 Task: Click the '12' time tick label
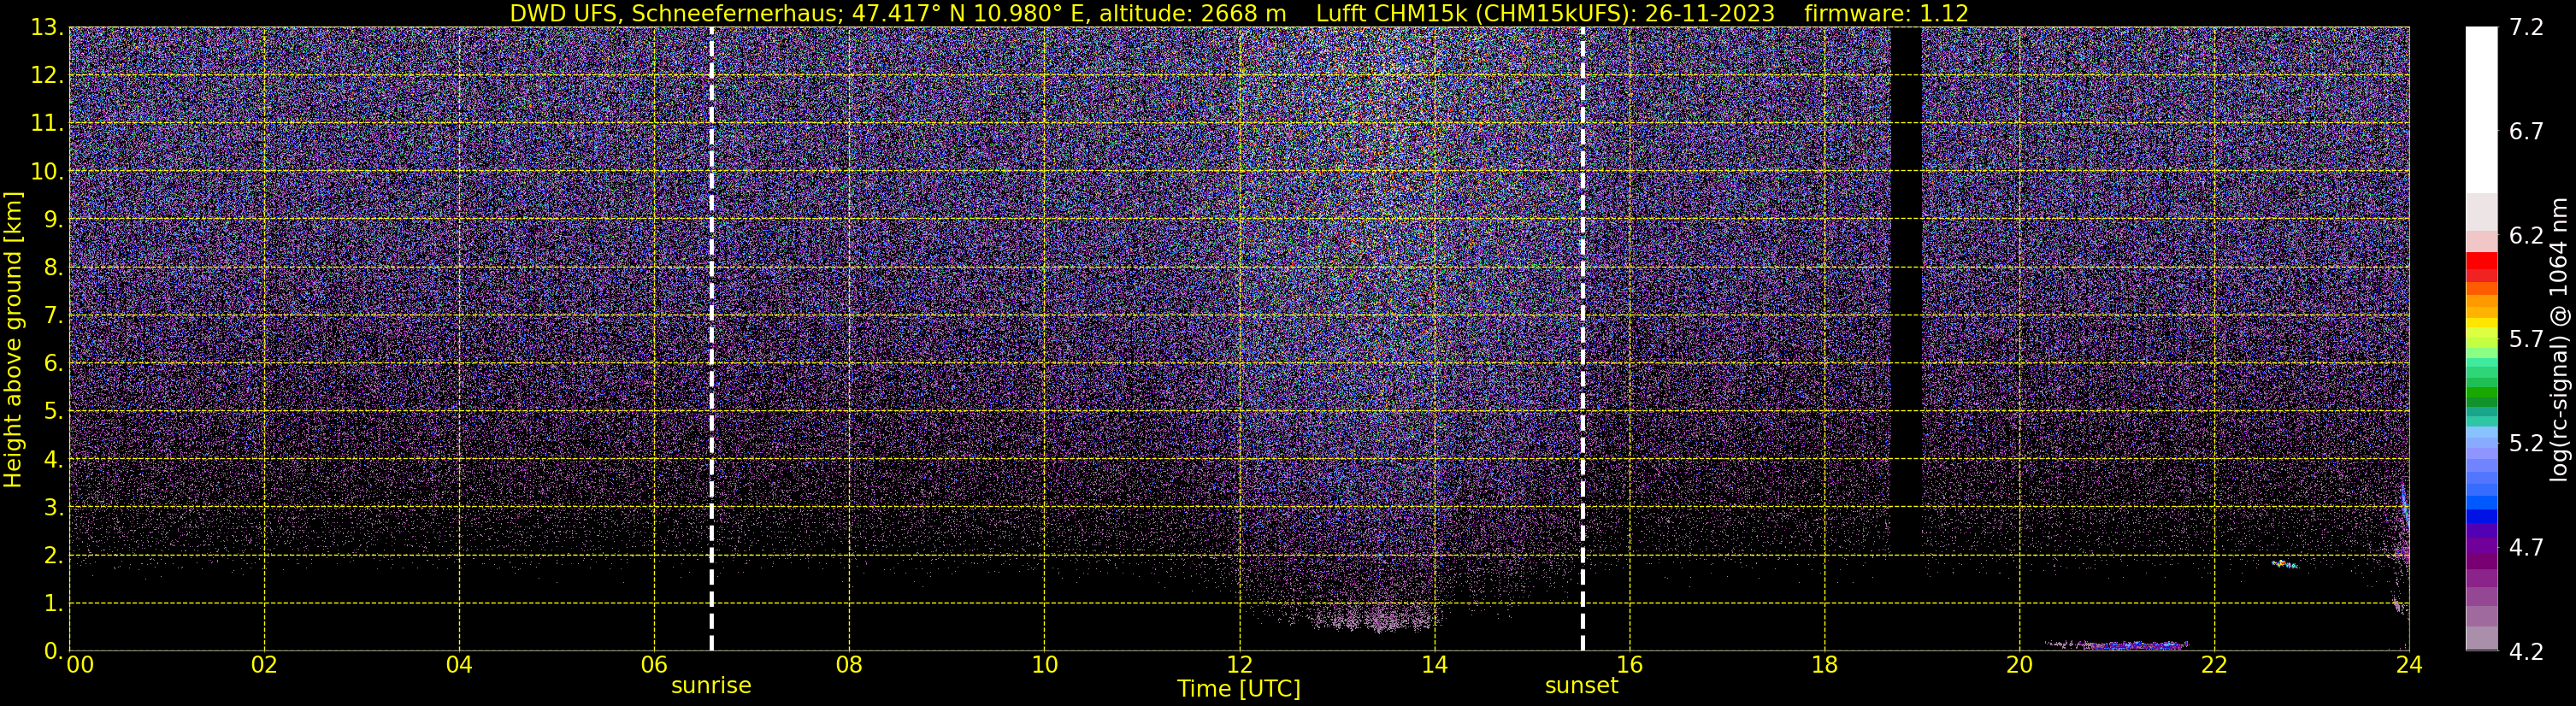(1239, 665)
